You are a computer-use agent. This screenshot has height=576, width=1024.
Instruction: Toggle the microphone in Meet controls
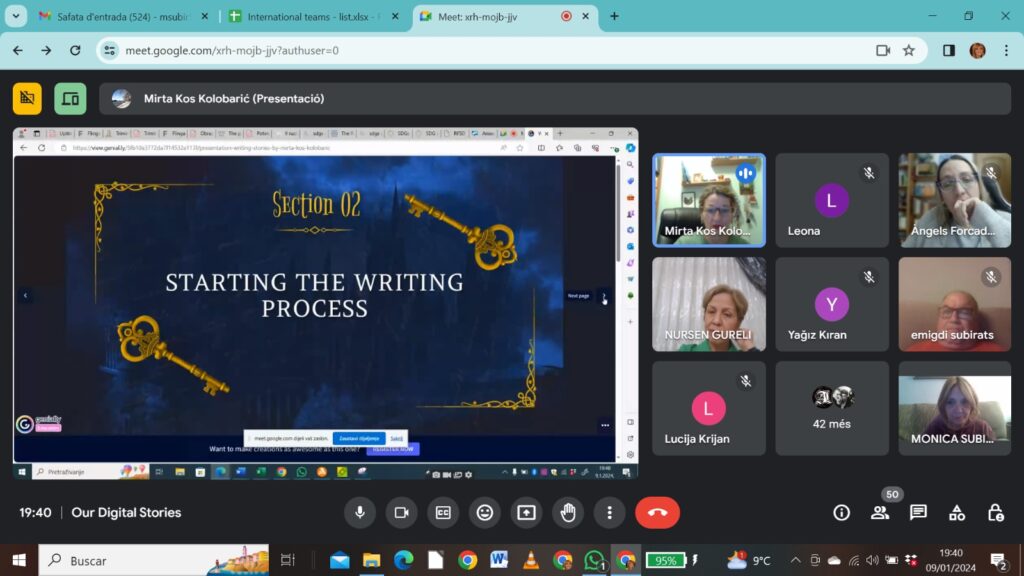click(360, 512)
